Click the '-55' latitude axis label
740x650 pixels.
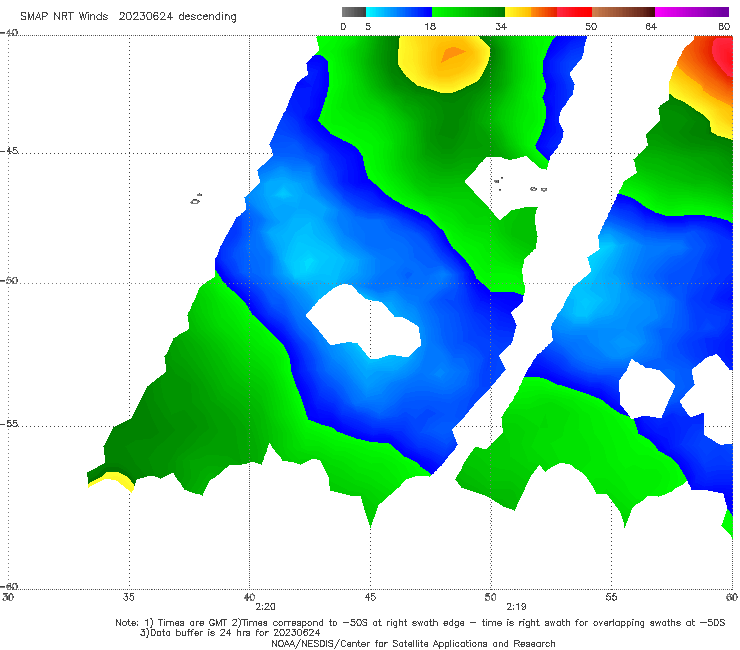[x=9, y=423]
